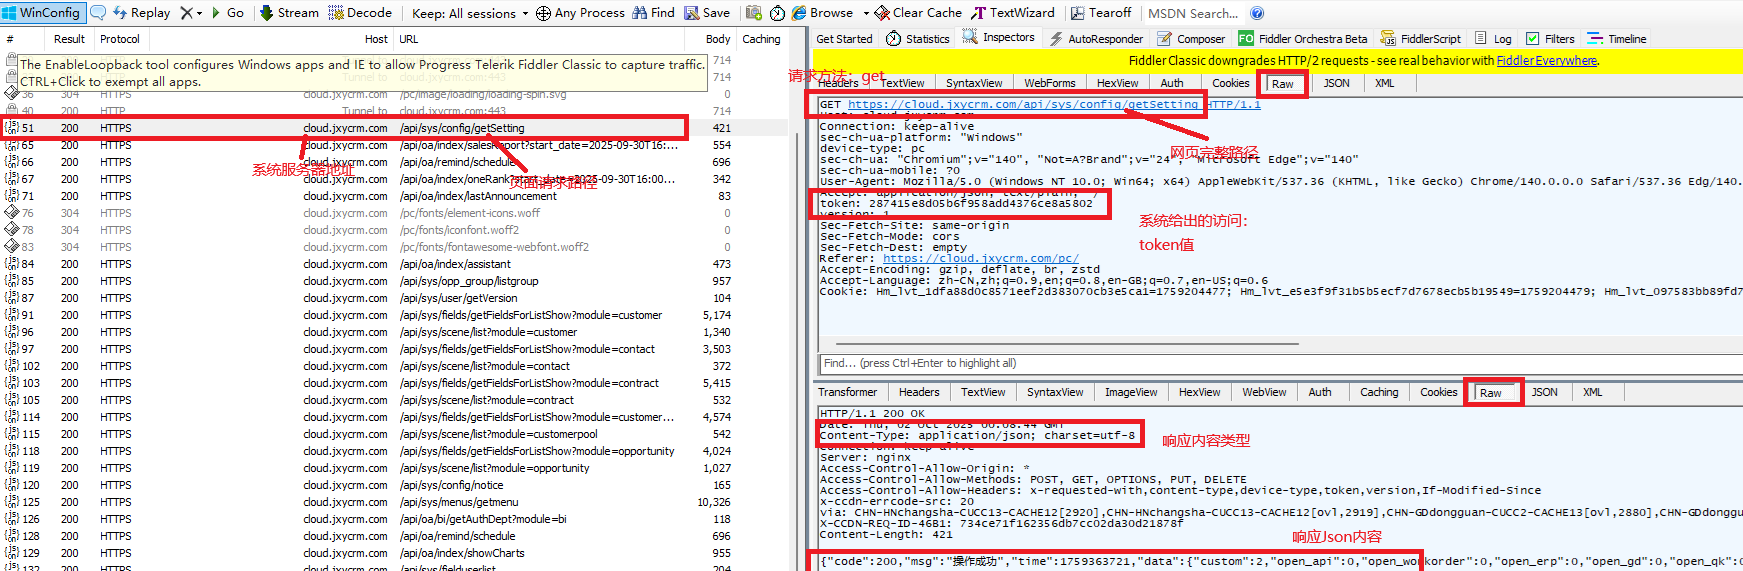Select the response Raw tab
The image size is (1743, 571).
(1490, 393)
